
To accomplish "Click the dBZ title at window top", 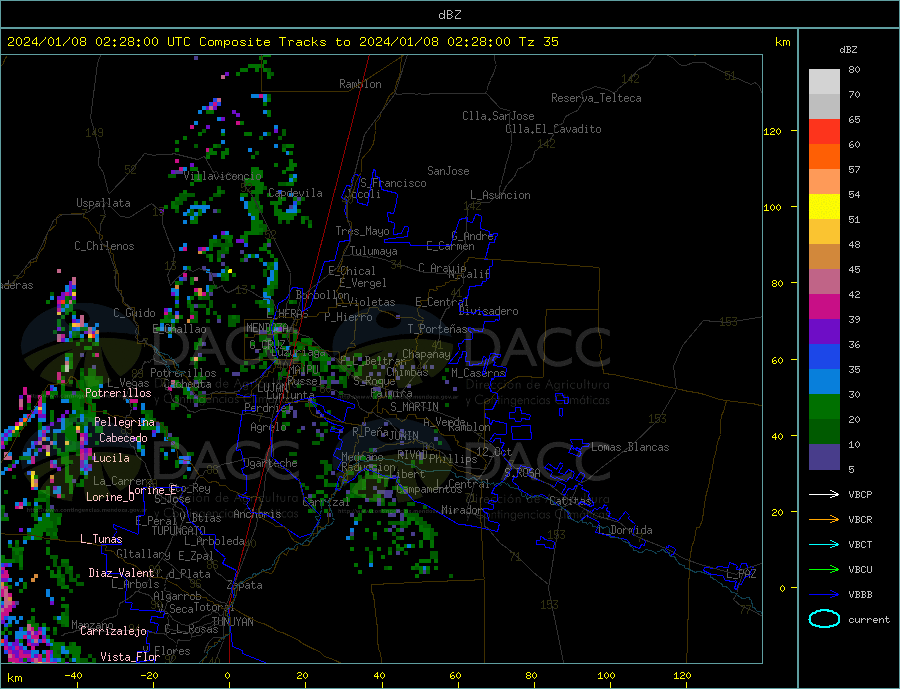I will point(450,15).
